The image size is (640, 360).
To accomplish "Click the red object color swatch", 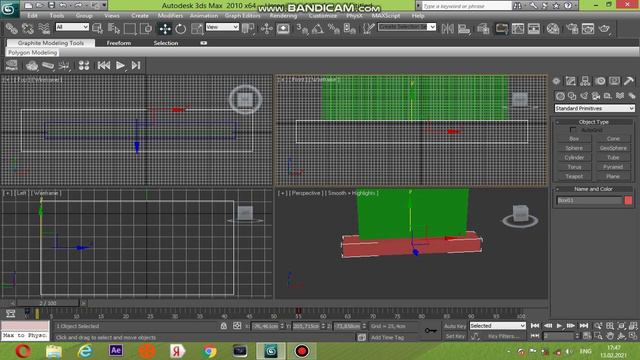I will (x=628, y=200).
